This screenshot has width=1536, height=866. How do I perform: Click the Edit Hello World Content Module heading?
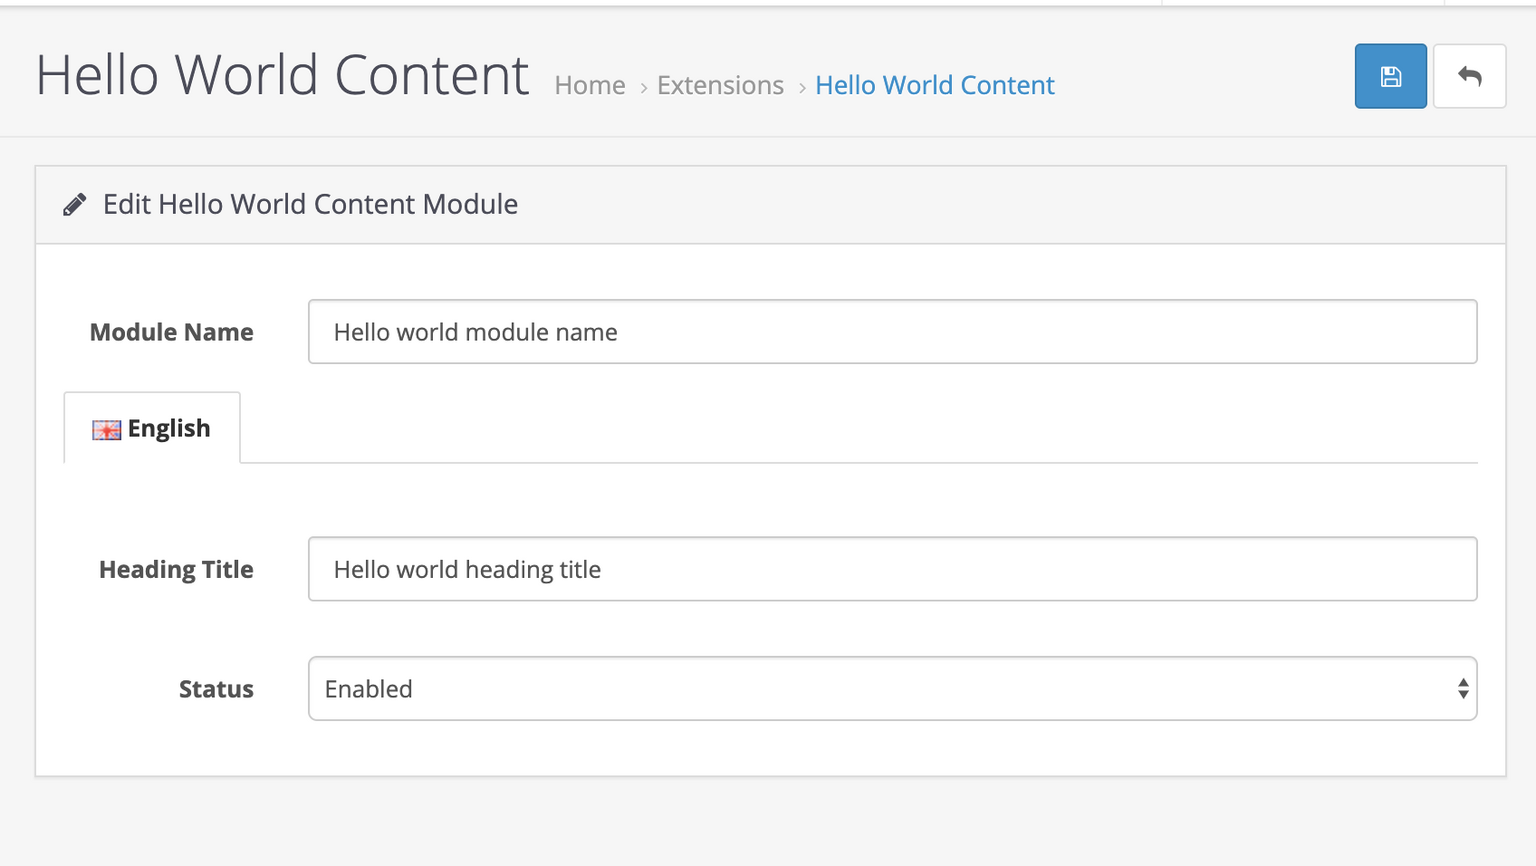(310, 205)
